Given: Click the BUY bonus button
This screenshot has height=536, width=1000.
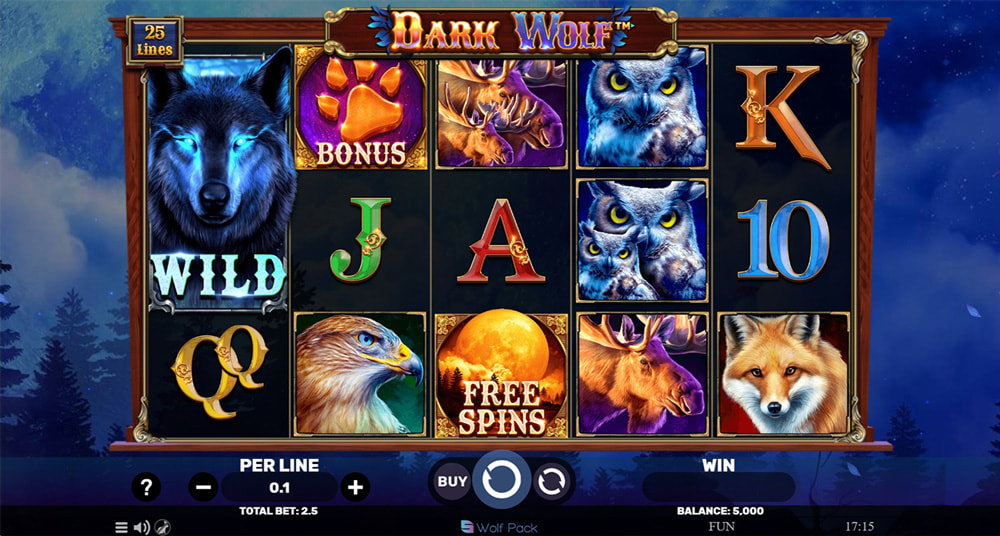Looking at the screenshot, I should (x=452, y=481).
